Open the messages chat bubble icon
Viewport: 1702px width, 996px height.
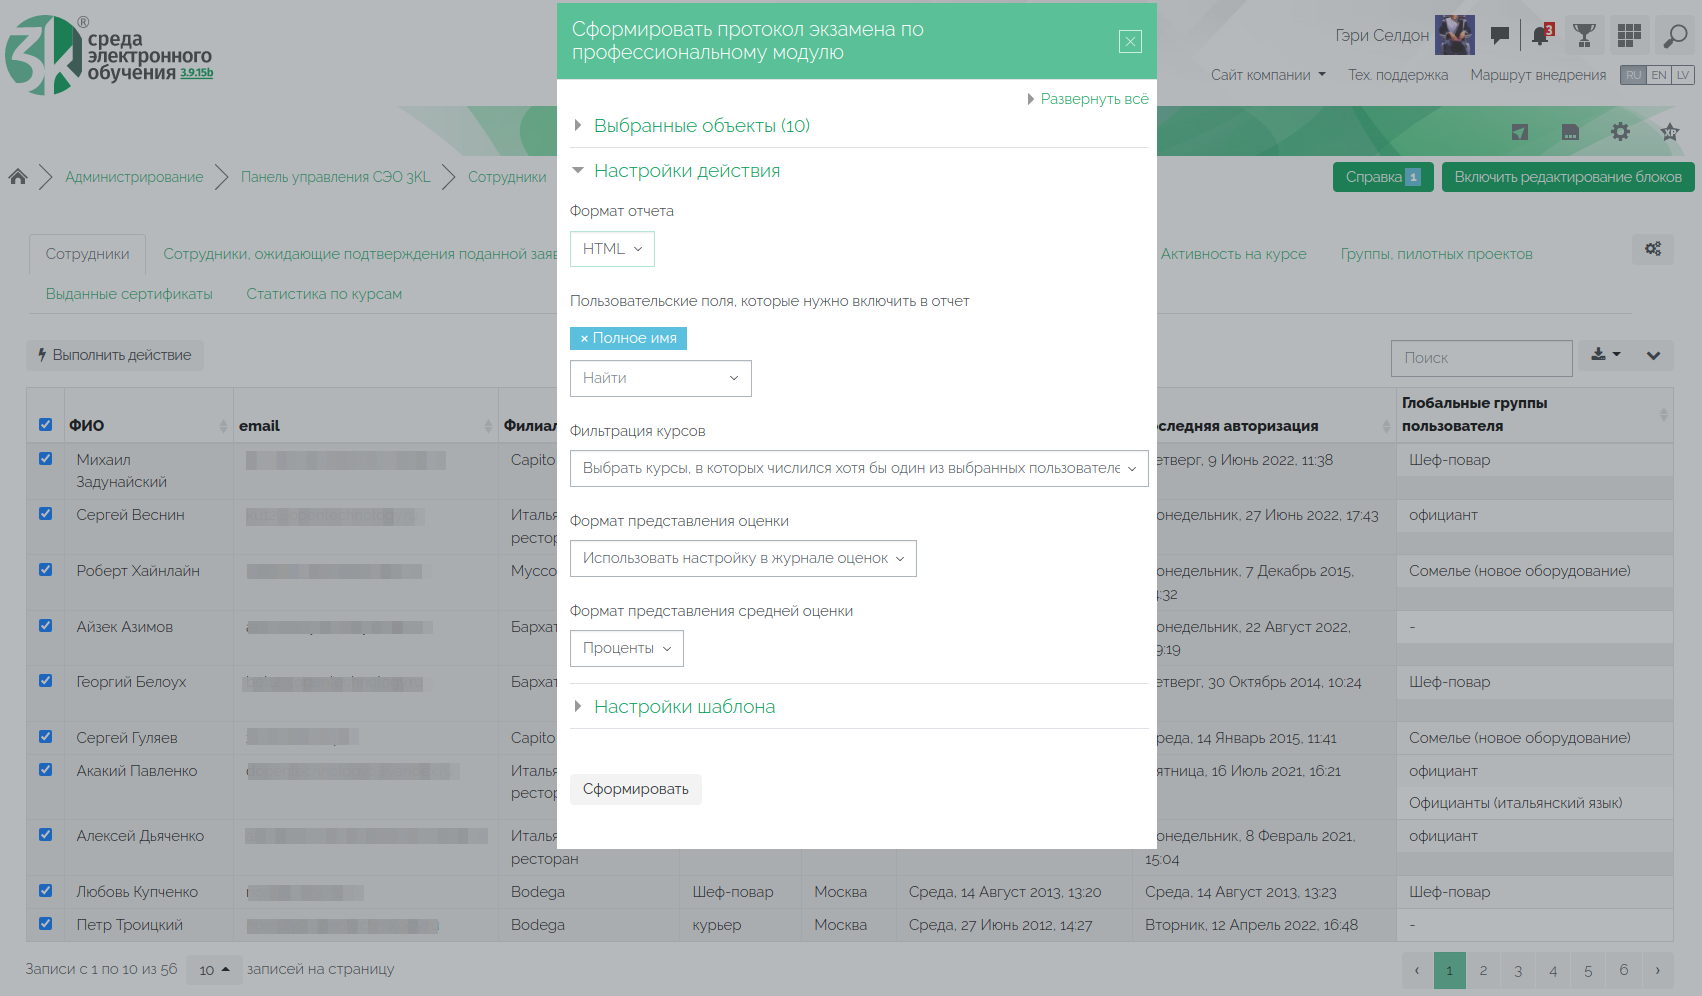tap(1499, 36)
